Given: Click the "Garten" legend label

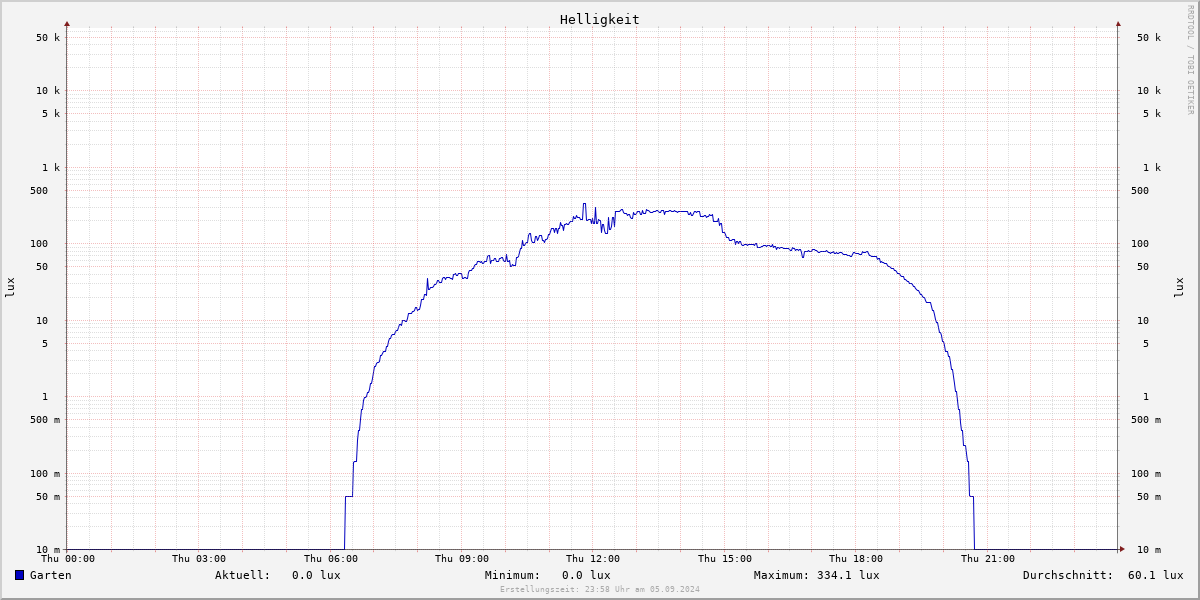Looking at the screenshot, I should [51, 575].
